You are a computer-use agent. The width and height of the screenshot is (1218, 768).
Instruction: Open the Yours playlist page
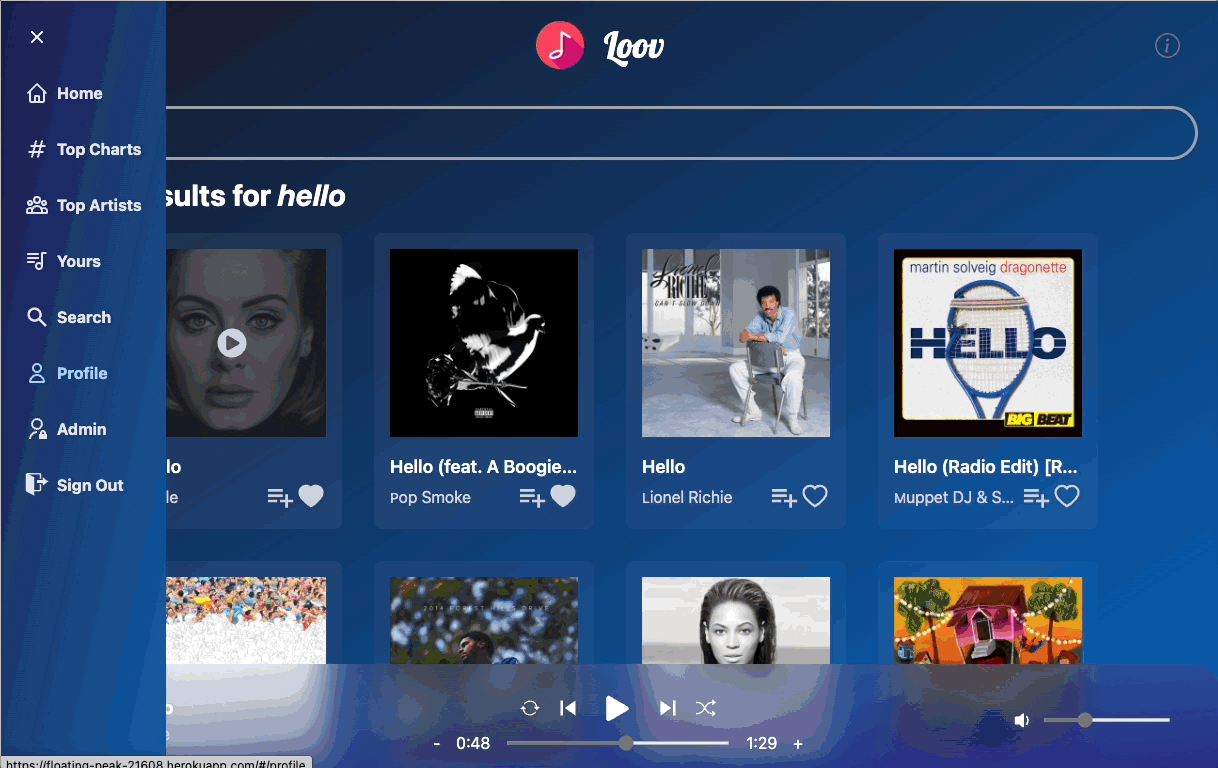point(64,261)
